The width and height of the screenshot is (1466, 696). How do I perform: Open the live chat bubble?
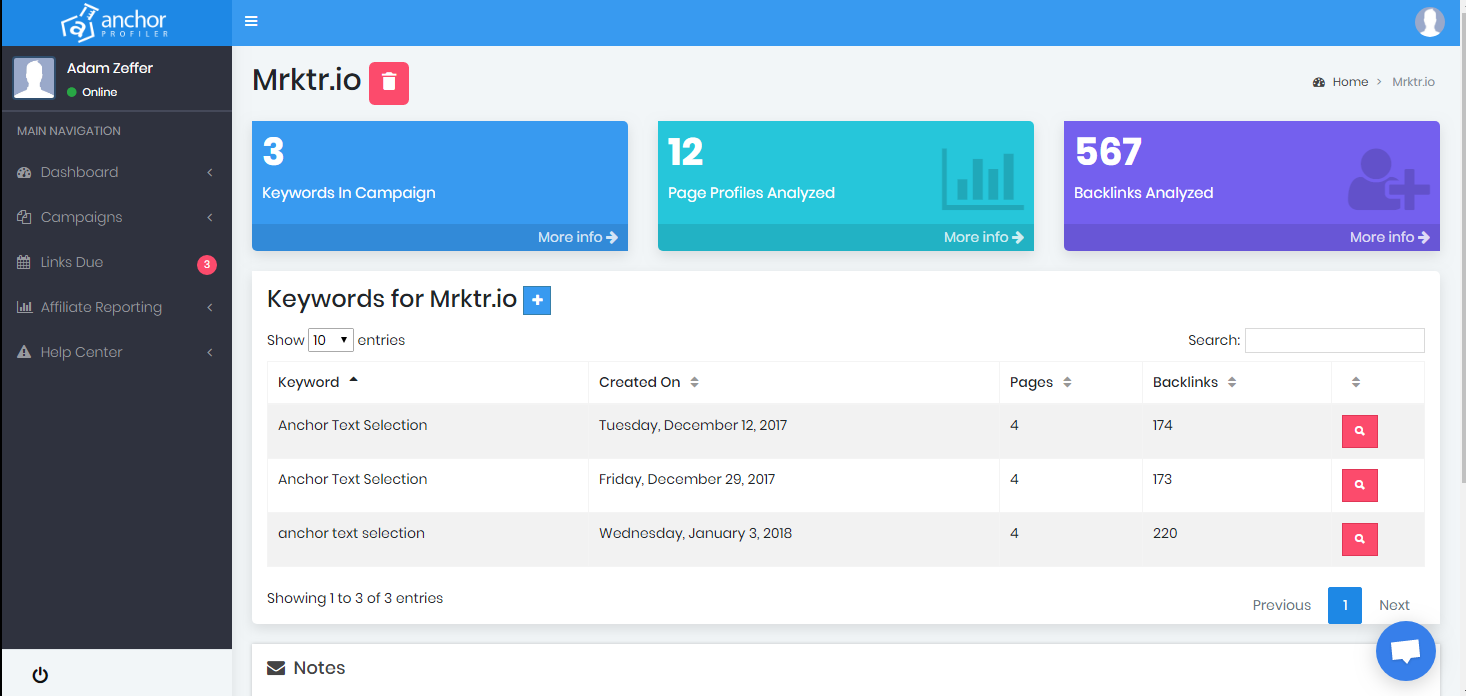click(x=1406, y=651)
